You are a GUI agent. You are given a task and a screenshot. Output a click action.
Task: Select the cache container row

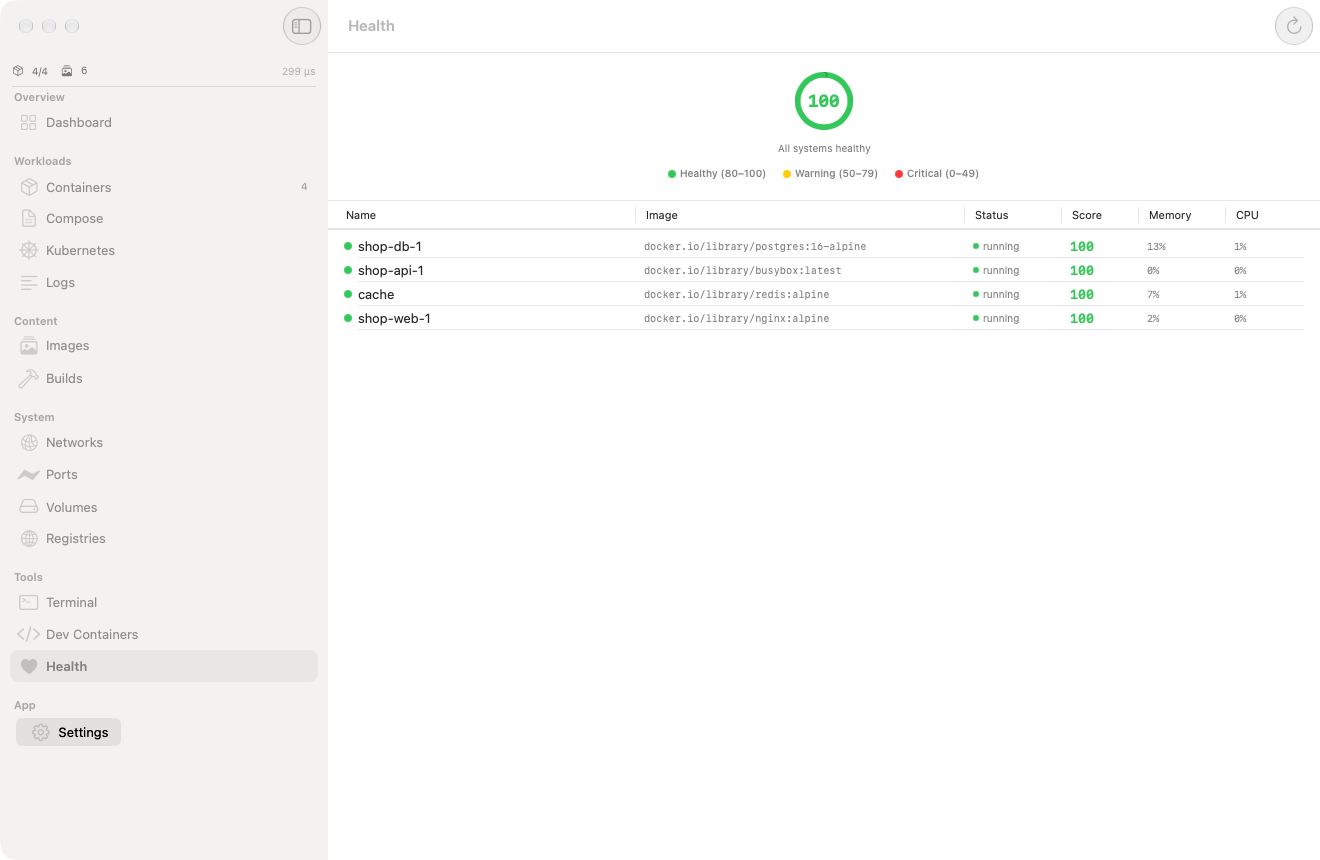pos(824,294)
